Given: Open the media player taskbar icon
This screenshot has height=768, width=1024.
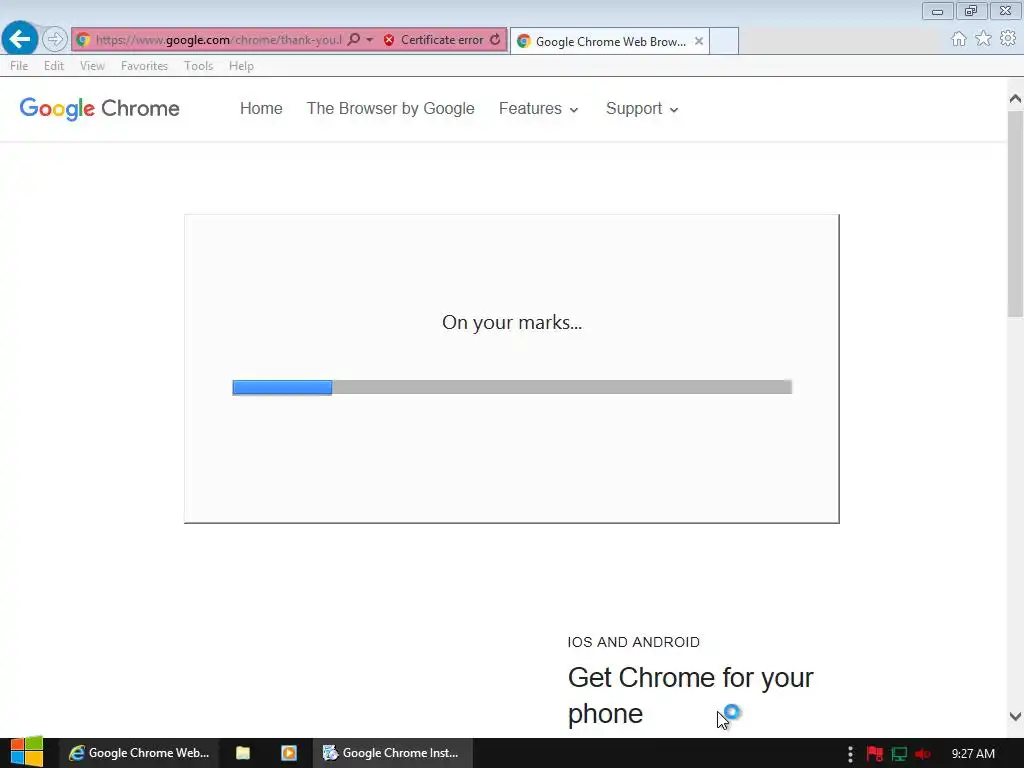Looking at the screenshot, I should [289, 753].
